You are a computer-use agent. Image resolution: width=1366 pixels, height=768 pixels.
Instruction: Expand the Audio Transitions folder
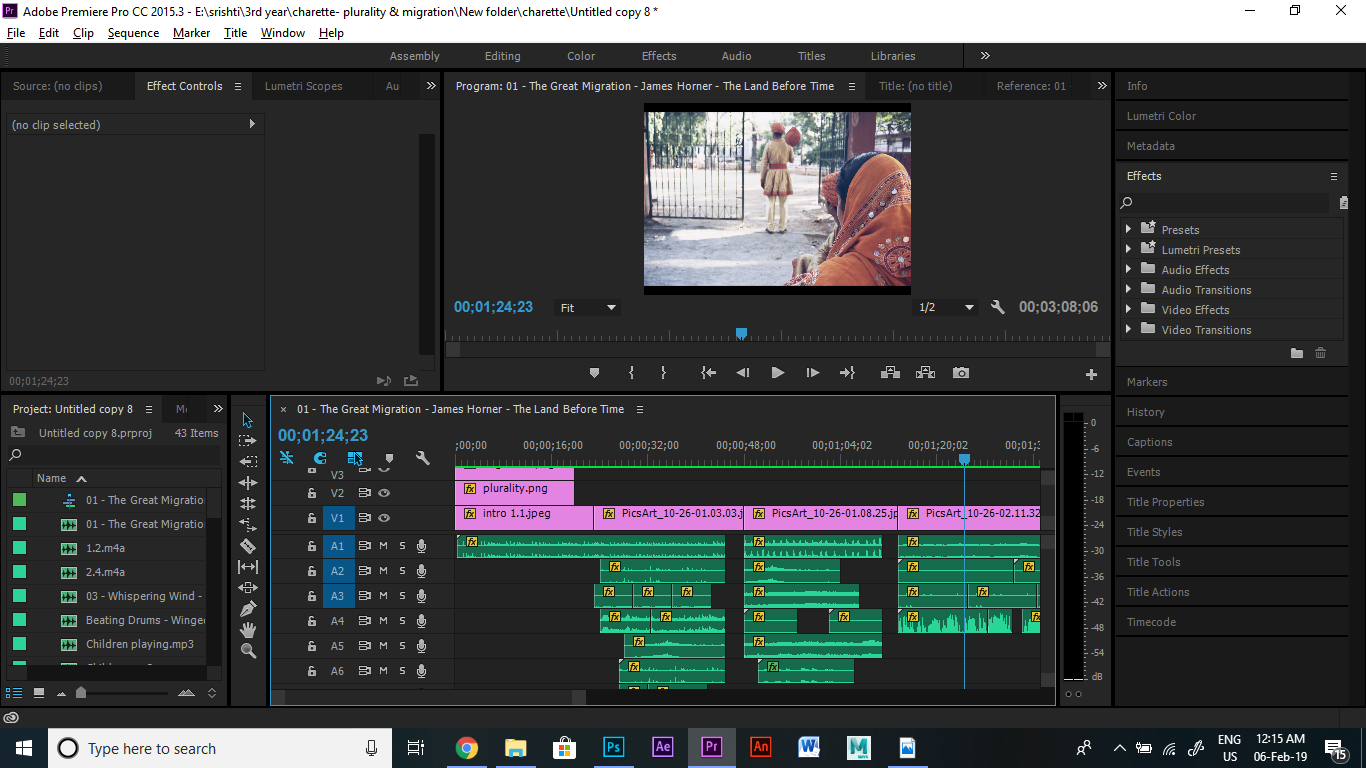pos(1129,288)
